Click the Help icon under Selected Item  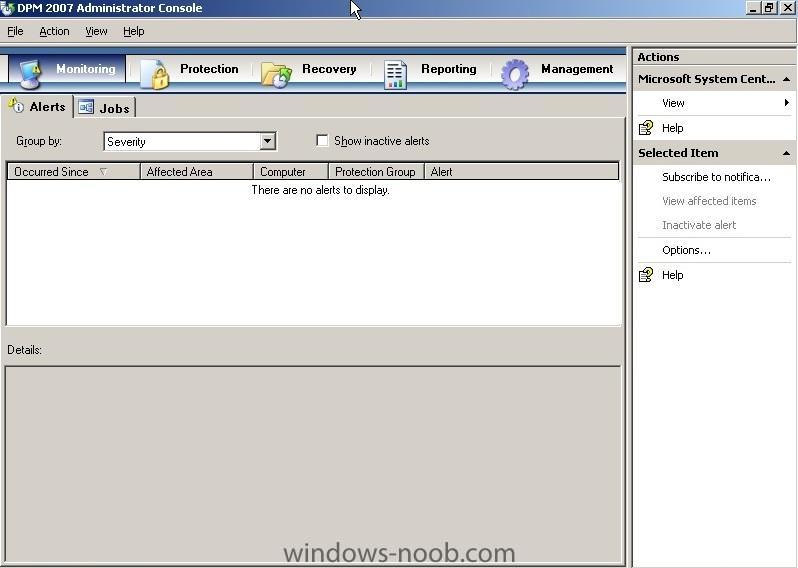click(x=646, y=275)
